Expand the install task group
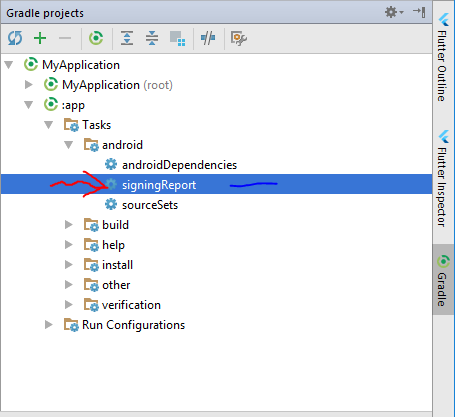Viewport: 455px width, 417px height. tap(69, 265)
